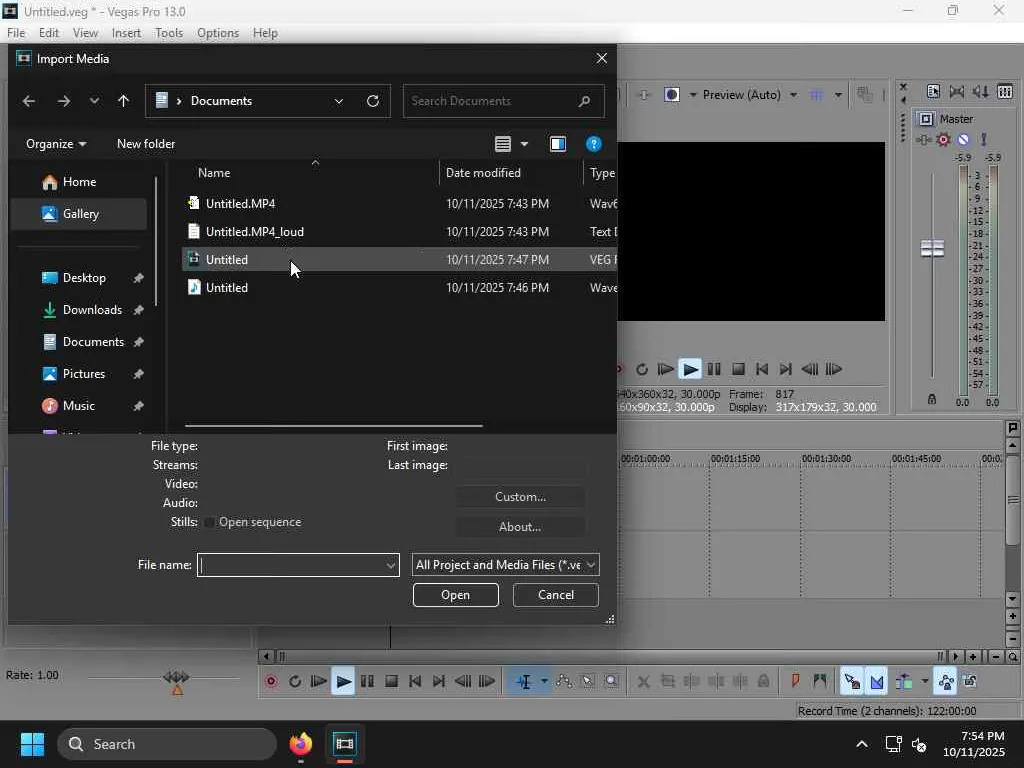Click Record in the Vegas timeline transport

271,682
